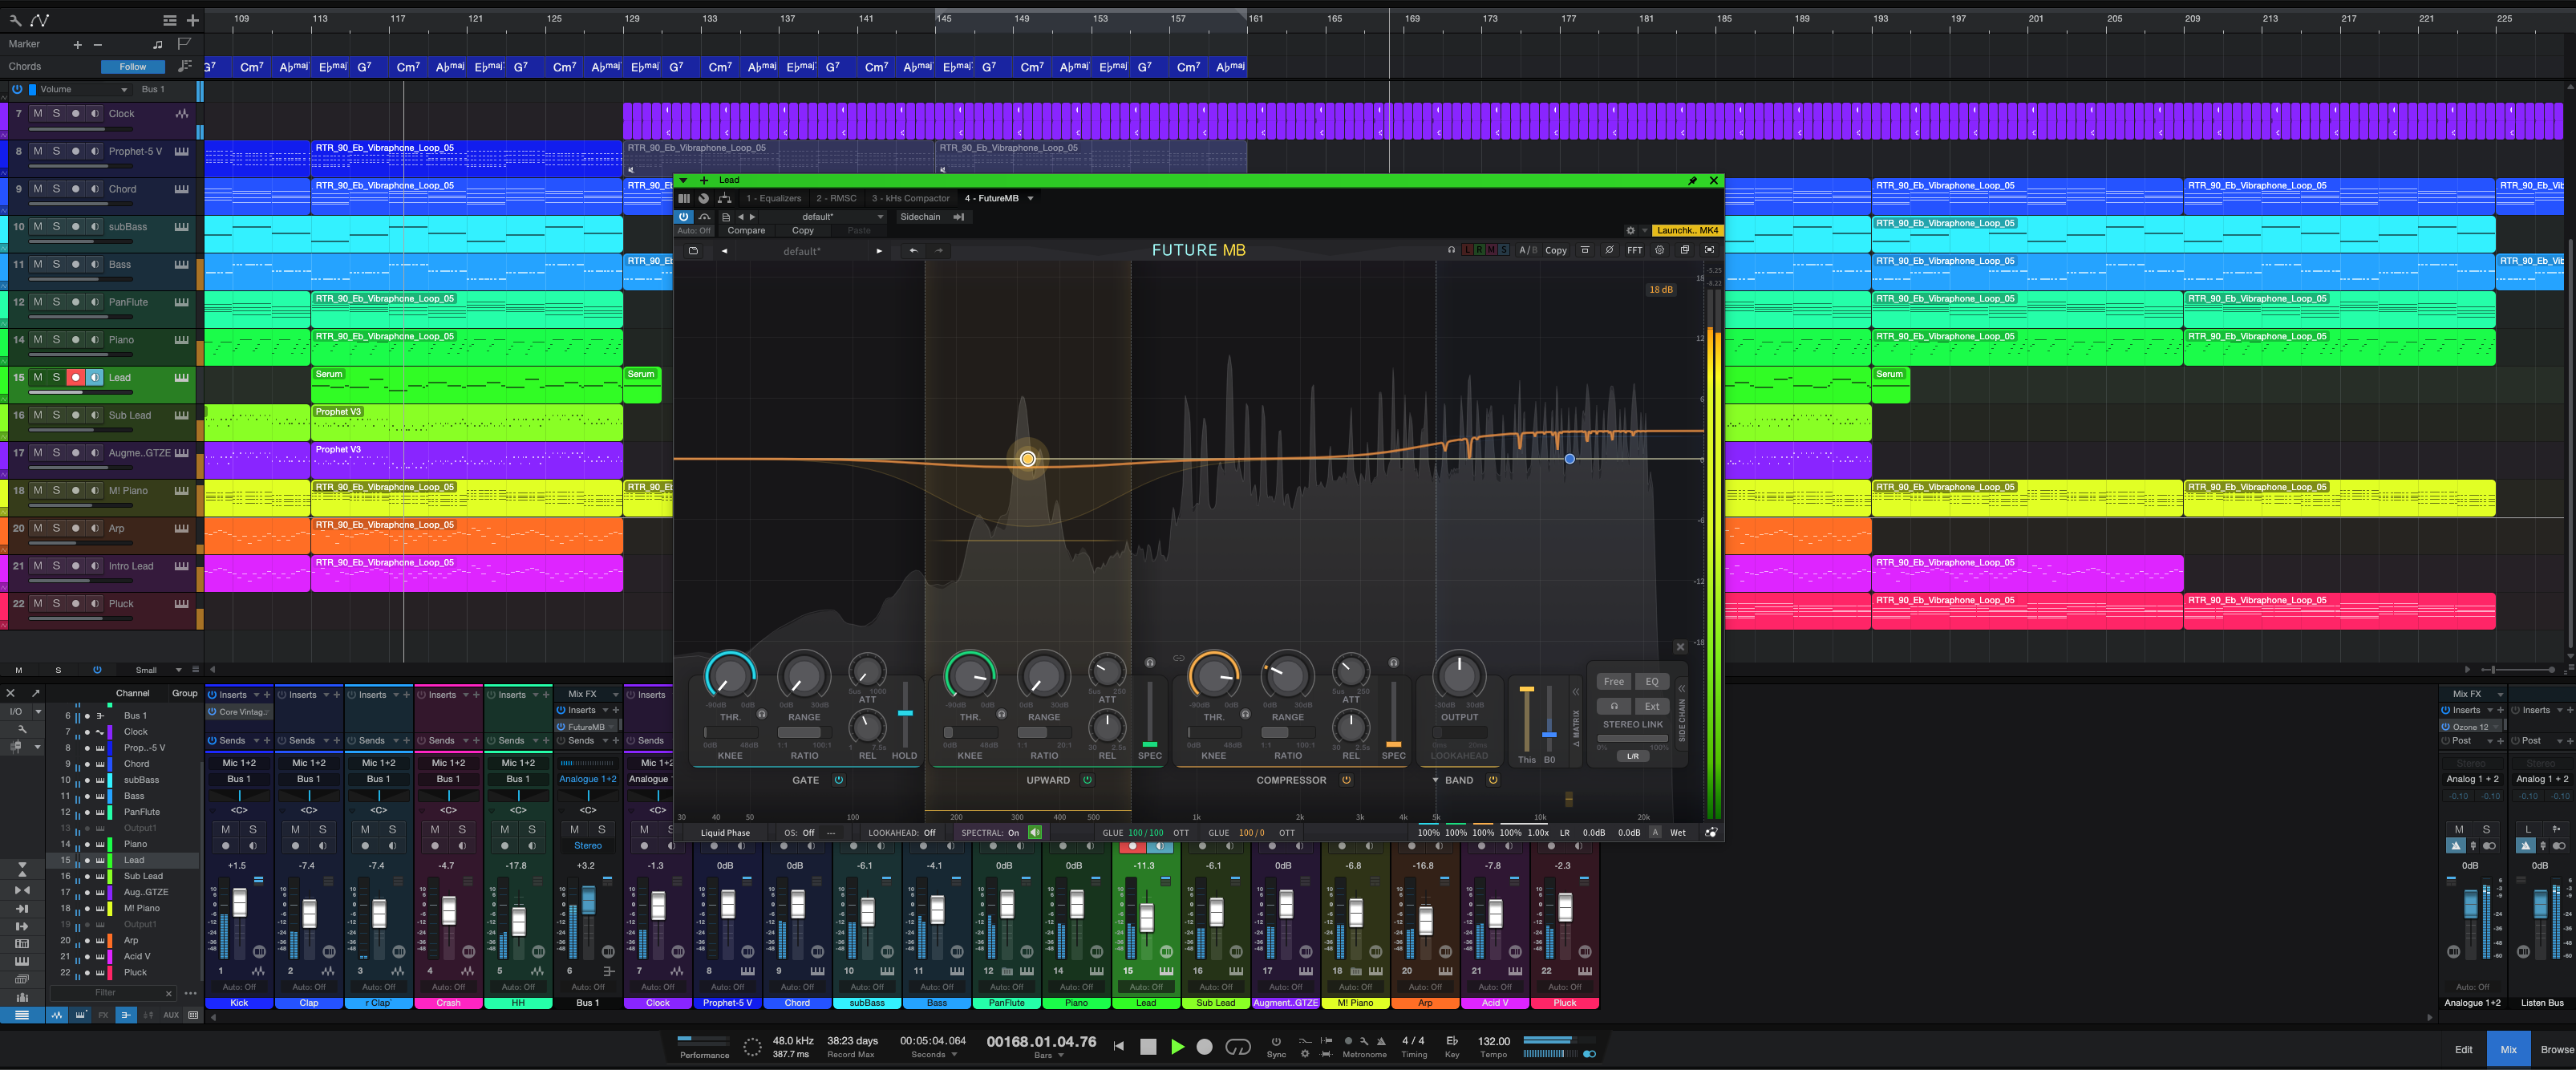Open the Small console size dropdown
This screenshot has height=1070, width=2576.
[158, 670]
